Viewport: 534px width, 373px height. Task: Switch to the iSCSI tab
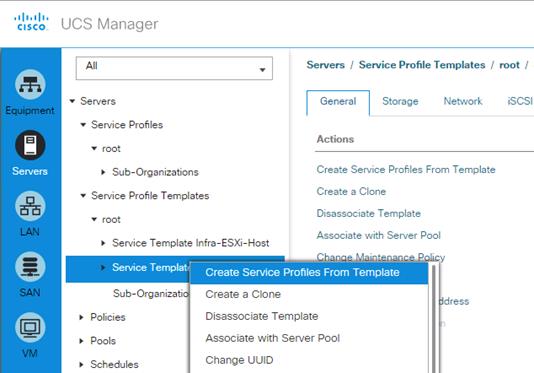point(520,101)
